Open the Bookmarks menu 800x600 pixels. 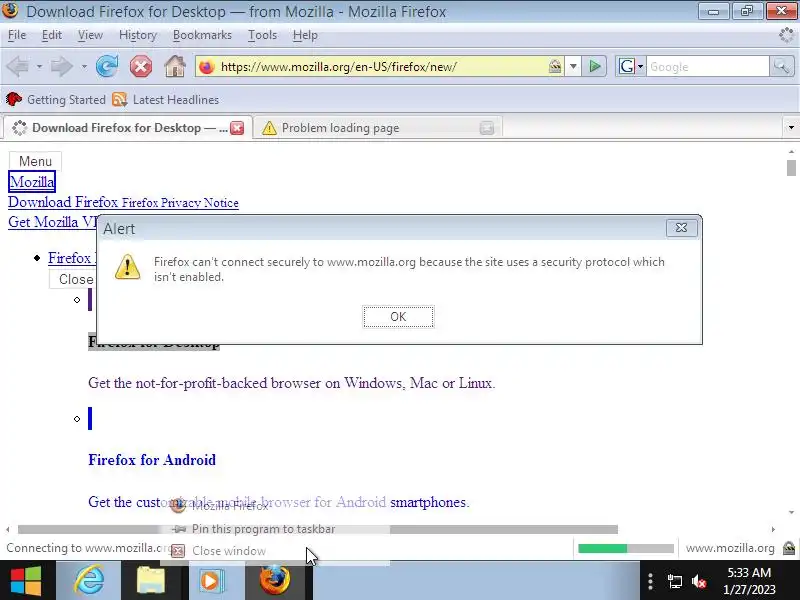click(202, 35)
